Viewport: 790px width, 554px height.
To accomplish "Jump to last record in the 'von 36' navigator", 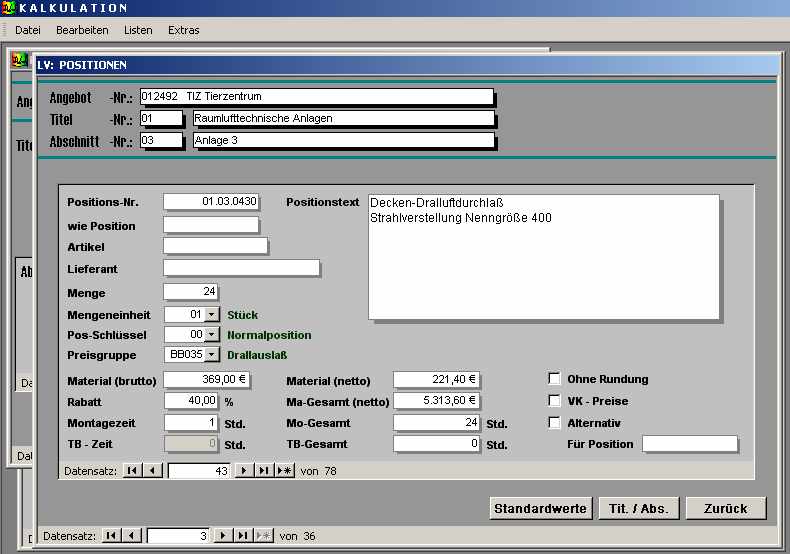I will click(x=243, y=536).
